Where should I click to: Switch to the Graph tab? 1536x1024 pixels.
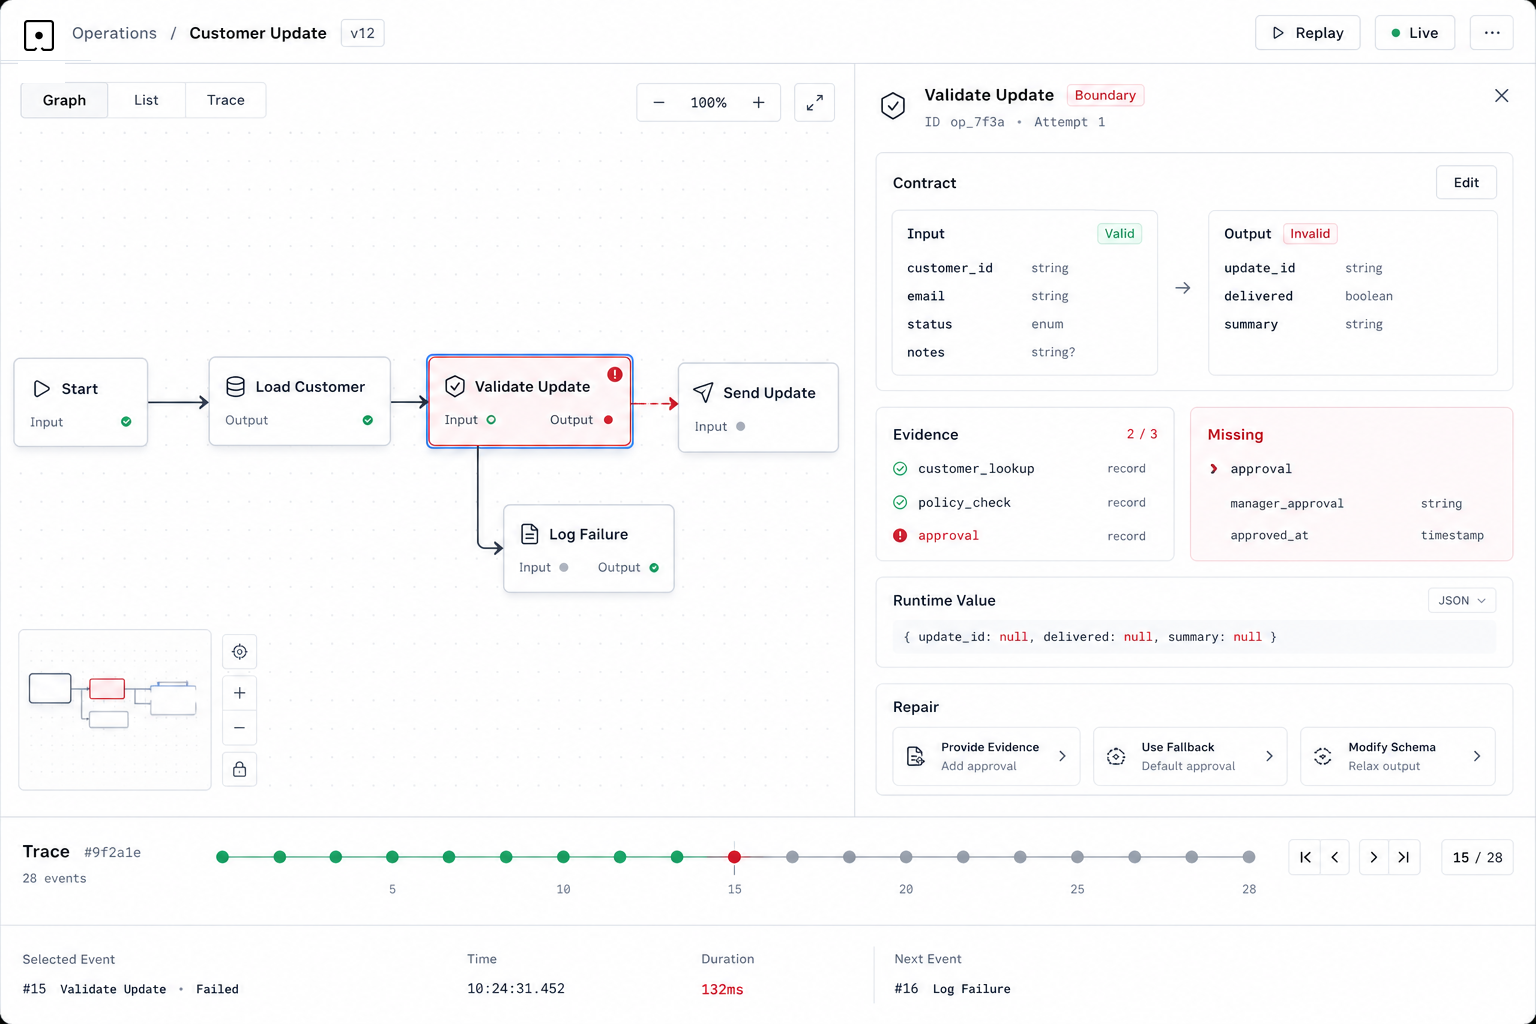(64, 100)
